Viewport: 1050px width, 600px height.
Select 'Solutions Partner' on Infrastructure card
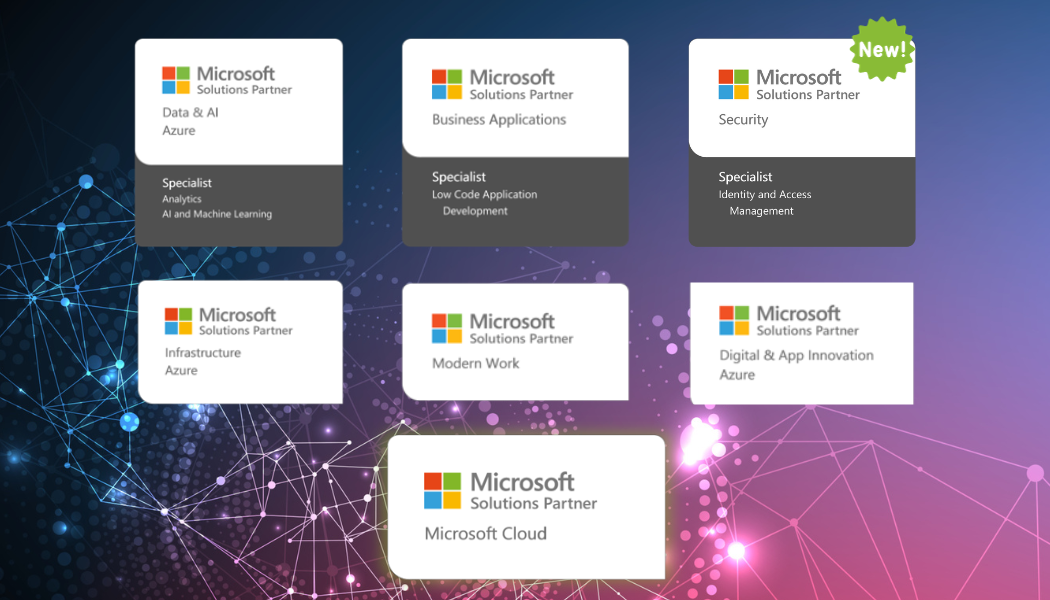click(x=246, y=331)
